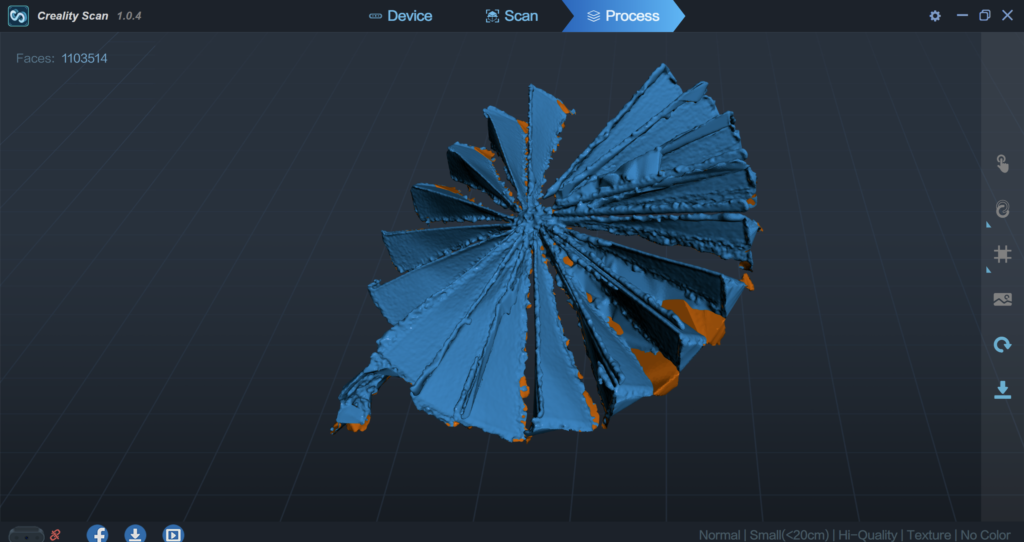Image resolution: width=1024 pixels, height=542 pixels.
Task: Open the video tutorial play icon
Action: [173, 534]
